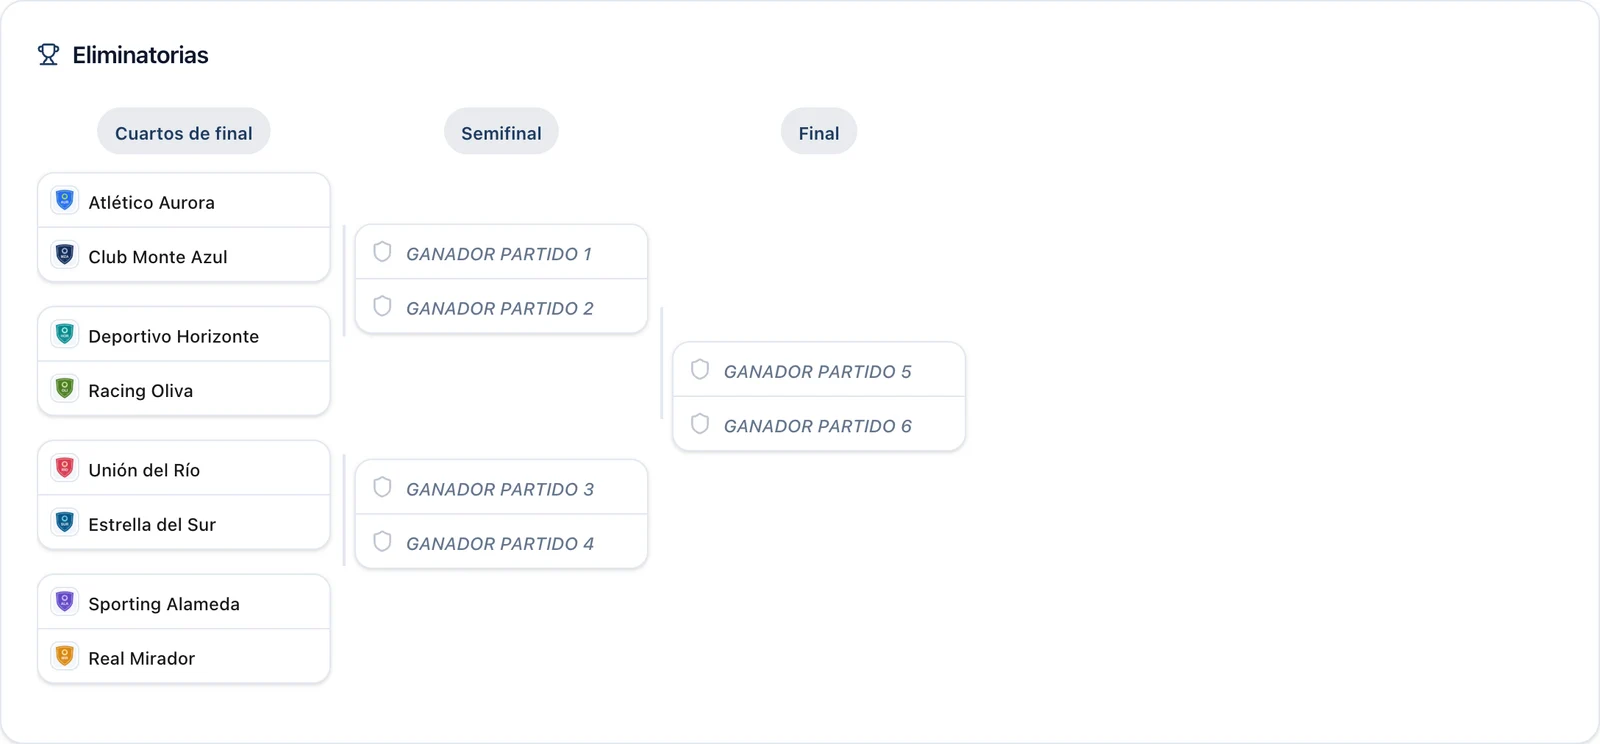The height and width of the screenshot is (744, 1600).
Task: Open the Real Mirador team row
Action: 184,657
